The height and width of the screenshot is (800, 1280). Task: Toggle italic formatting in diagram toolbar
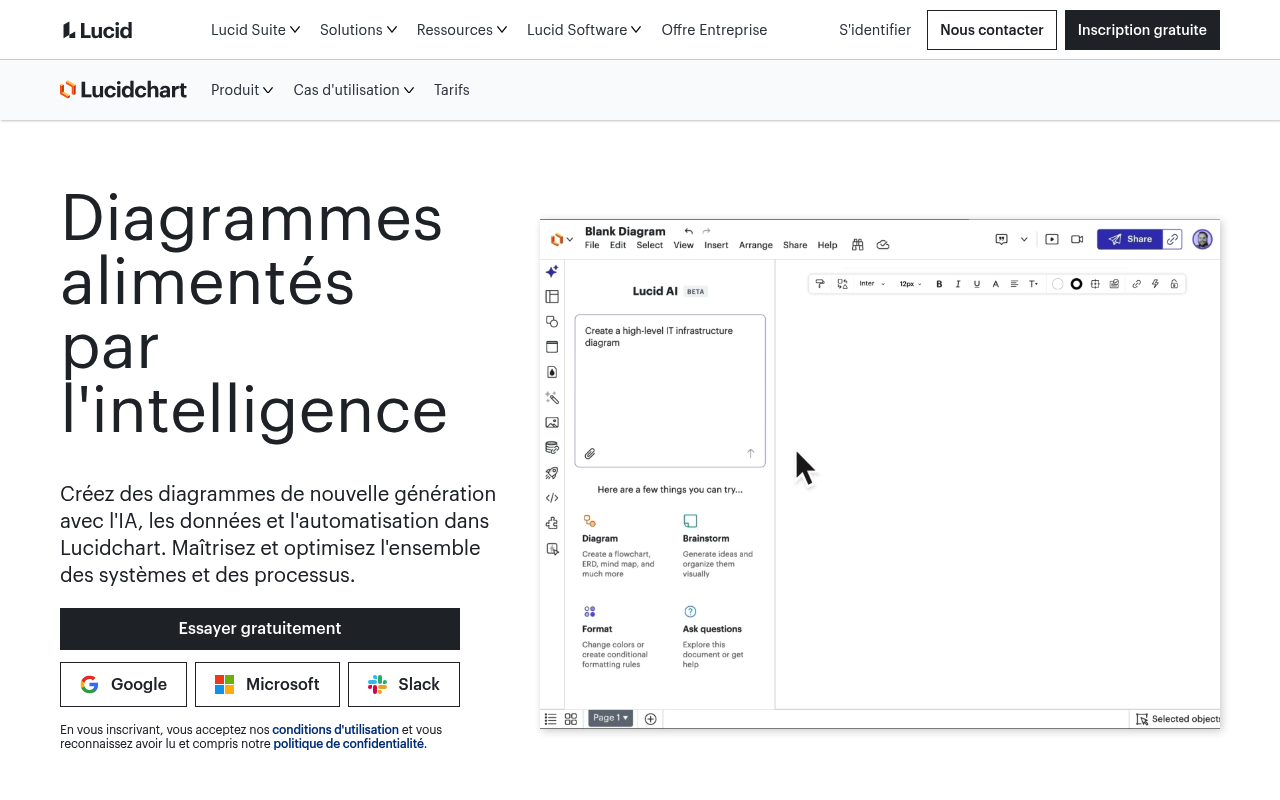point(958,284)
